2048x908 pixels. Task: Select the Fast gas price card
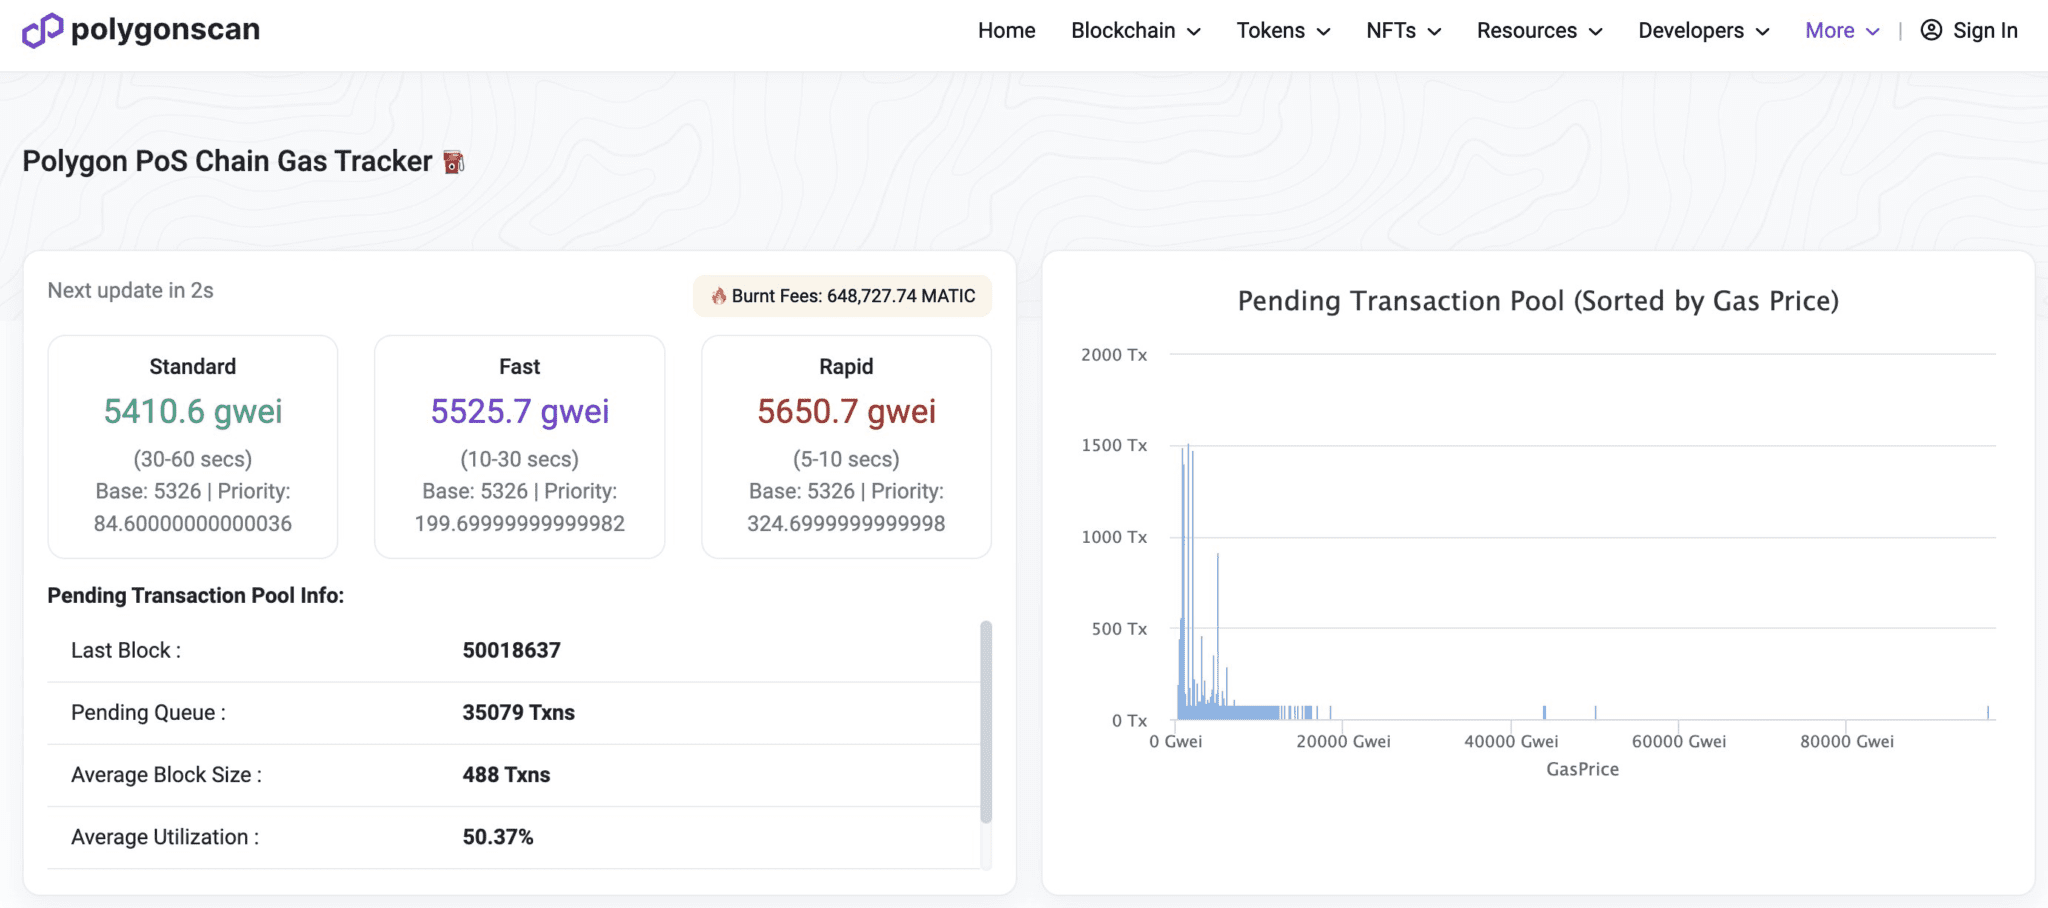[519, 446]
